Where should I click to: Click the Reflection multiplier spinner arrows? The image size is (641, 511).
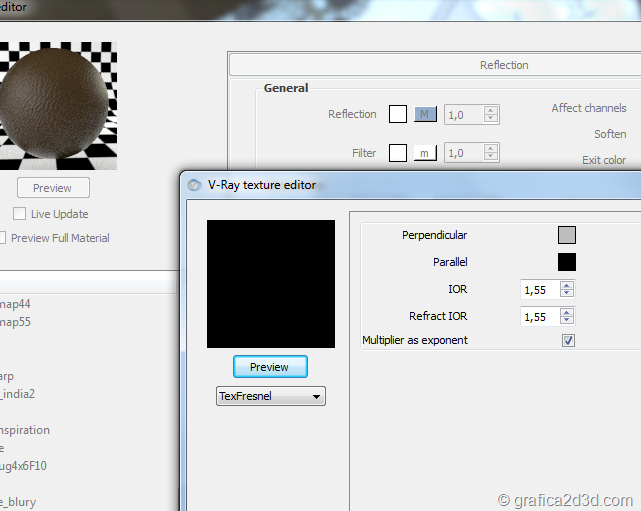click(x=490, y=115)
